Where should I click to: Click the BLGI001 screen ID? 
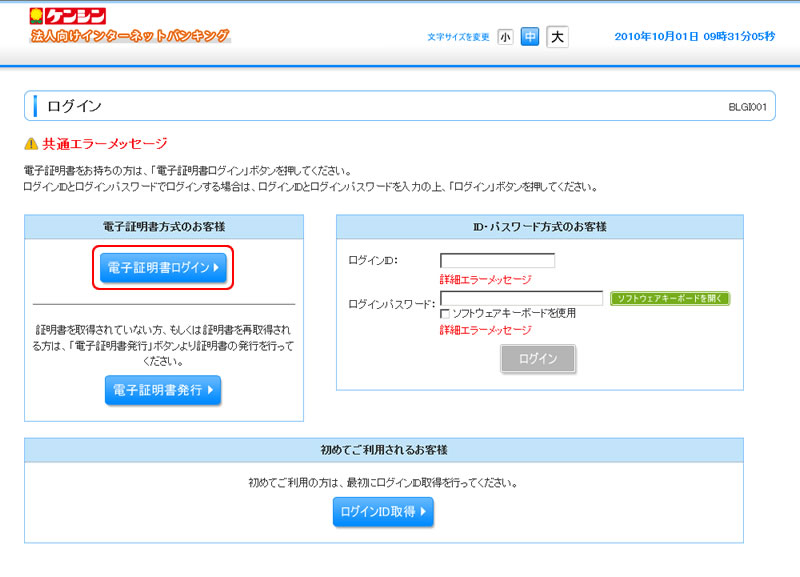[x=747, y=107]
